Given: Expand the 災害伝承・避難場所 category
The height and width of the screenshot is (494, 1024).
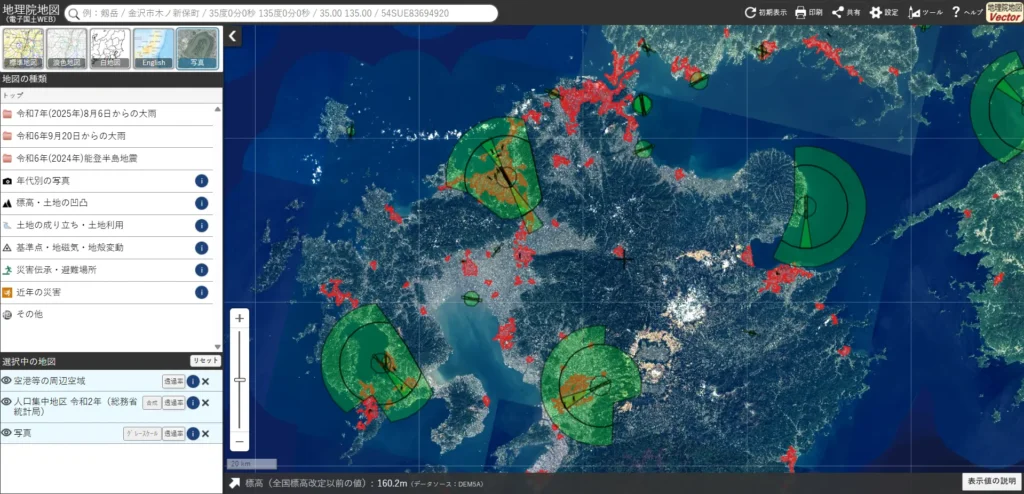Looking at the screenshot, I should pos(64,269).
